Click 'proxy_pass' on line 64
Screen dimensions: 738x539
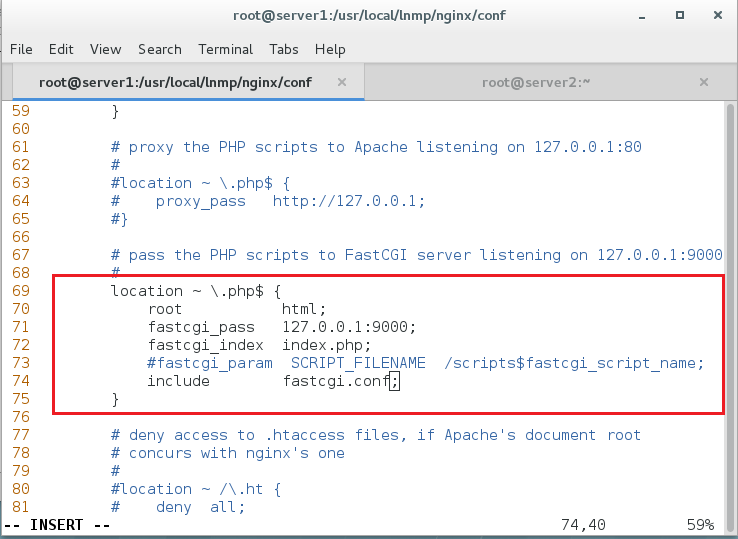201,201
